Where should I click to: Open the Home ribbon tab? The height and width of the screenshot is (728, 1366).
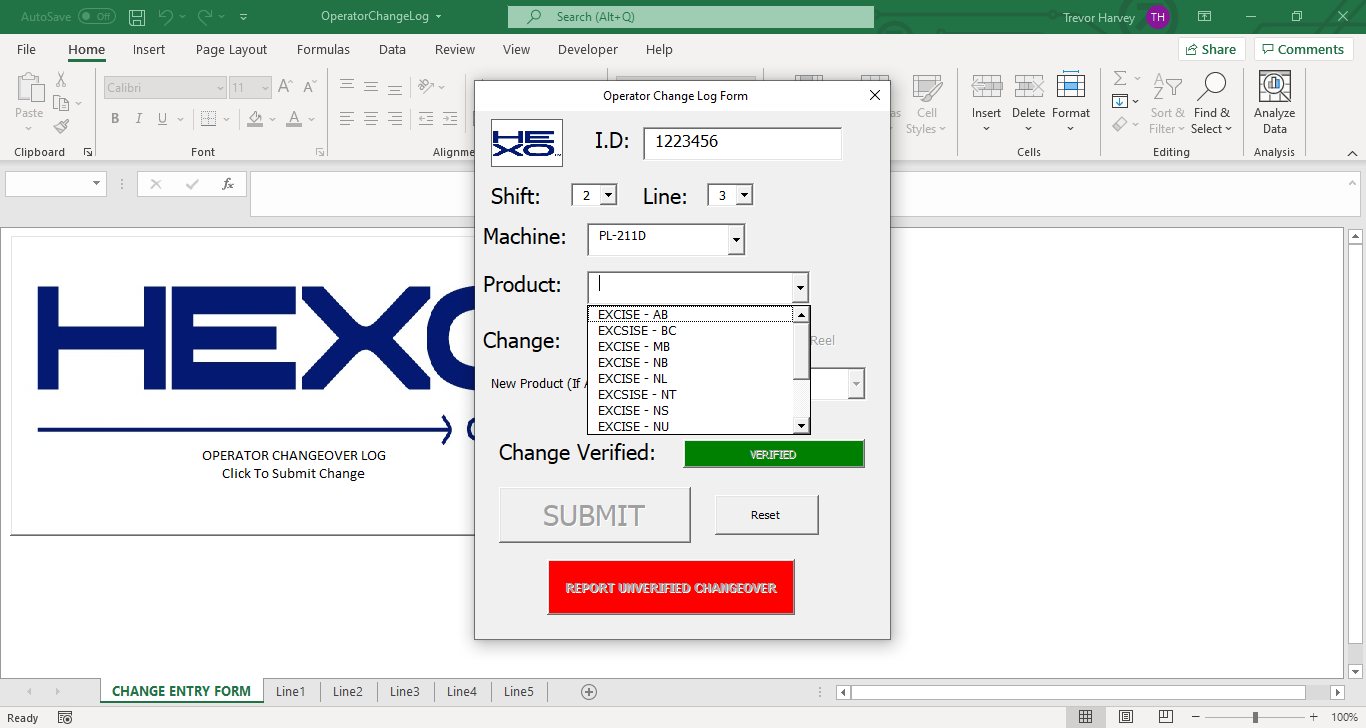pos(86,50)
